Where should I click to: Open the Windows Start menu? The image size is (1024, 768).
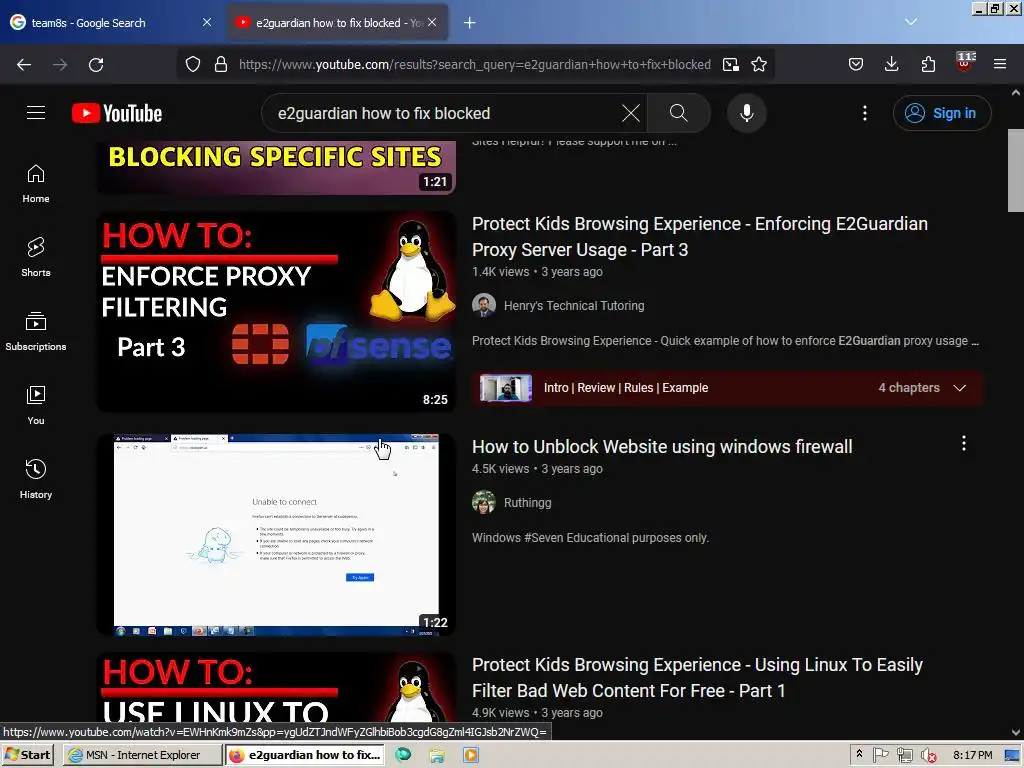(27, 755)
